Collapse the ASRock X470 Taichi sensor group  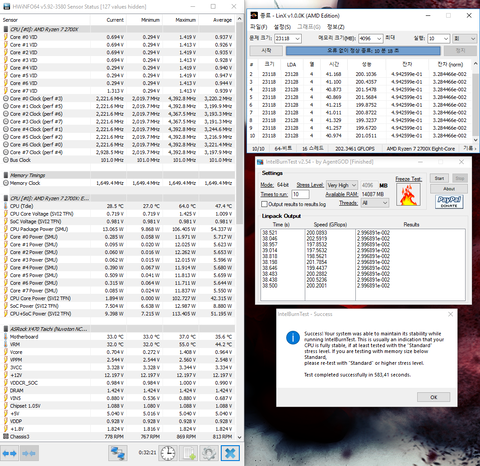6,329
